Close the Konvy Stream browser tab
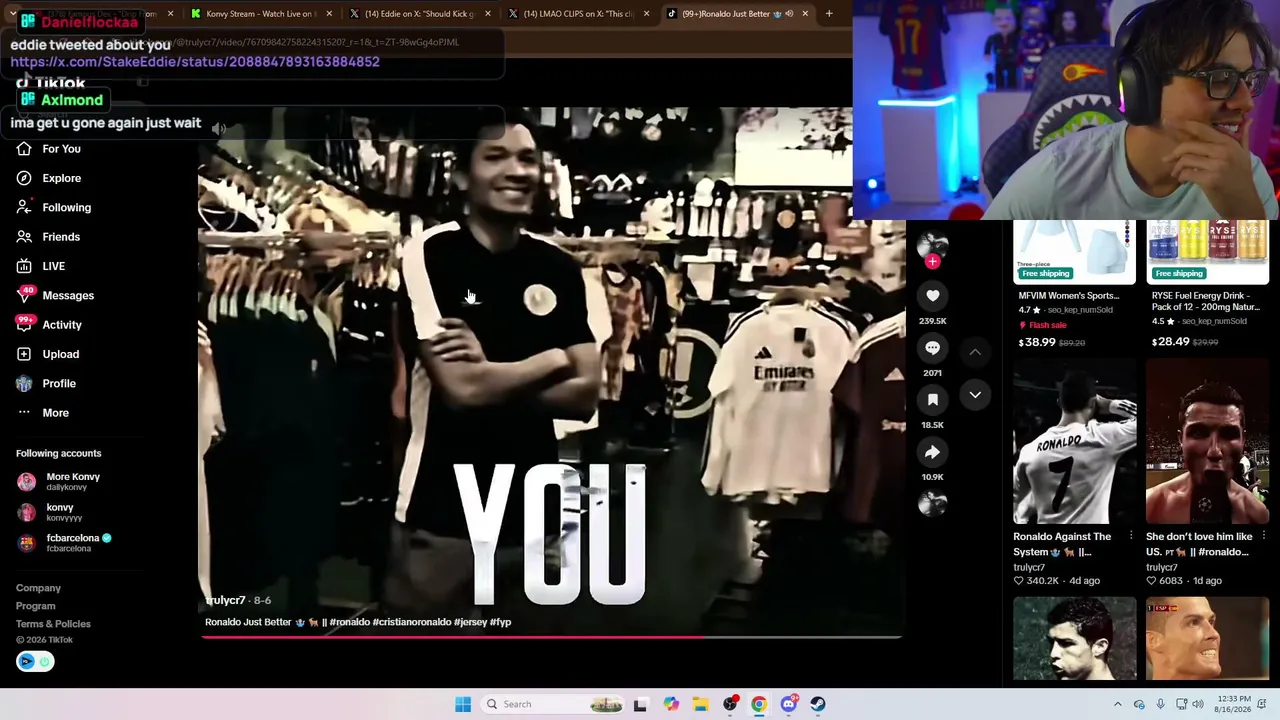 click(x=329, y=14)
